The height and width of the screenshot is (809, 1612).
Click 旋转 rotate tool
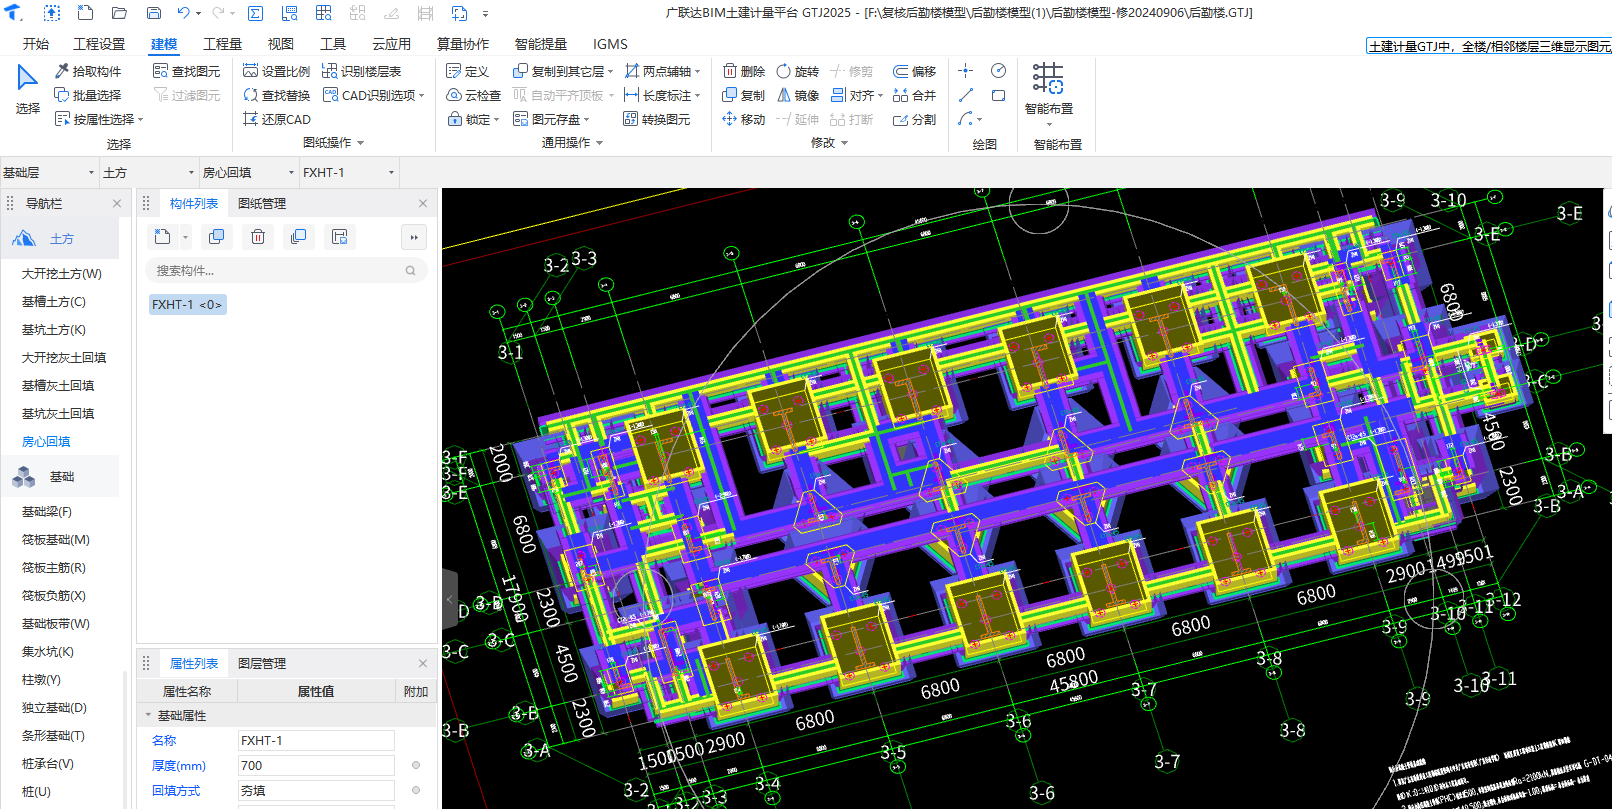(x=797, y=71)
